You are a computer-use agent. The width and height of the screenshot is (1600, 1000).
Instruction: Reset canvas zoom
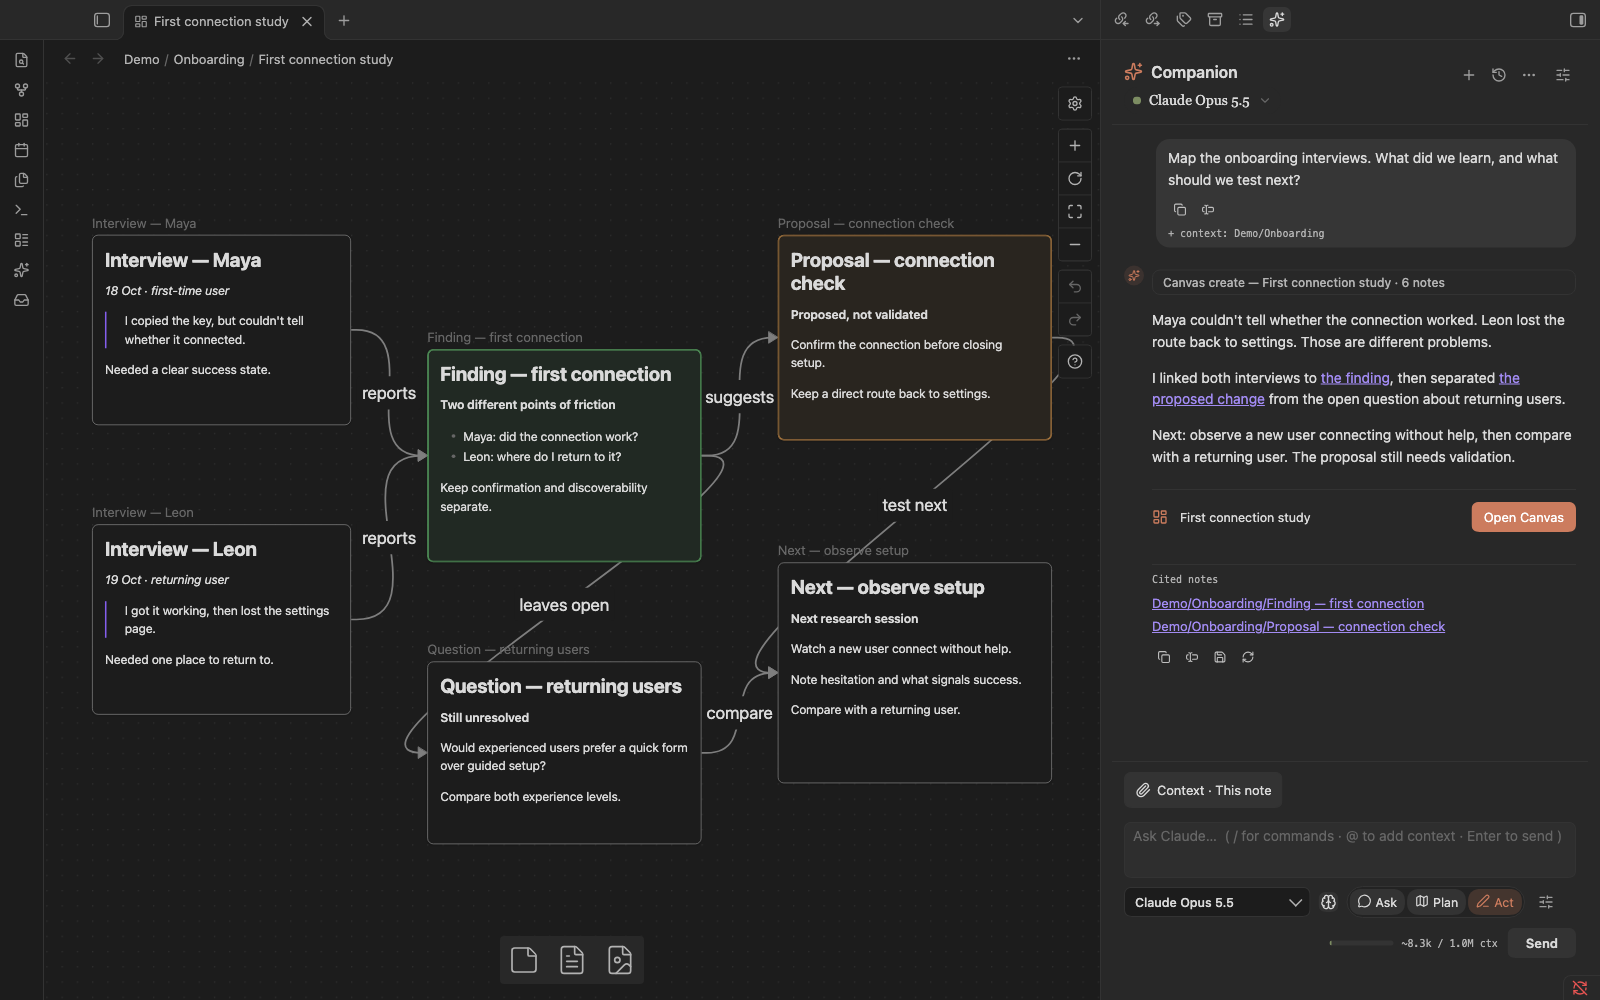pyautogui.click(x=1075, y=179)
